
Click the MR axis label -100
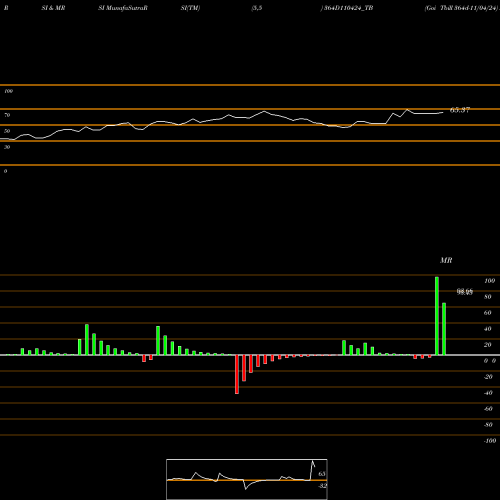490,441
